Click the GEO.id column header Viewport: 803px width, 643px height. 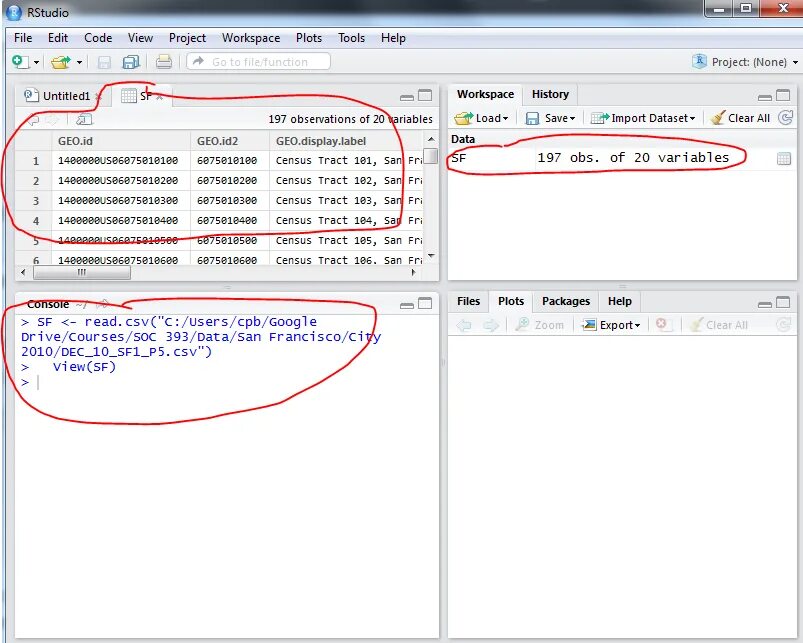point(121,141)
